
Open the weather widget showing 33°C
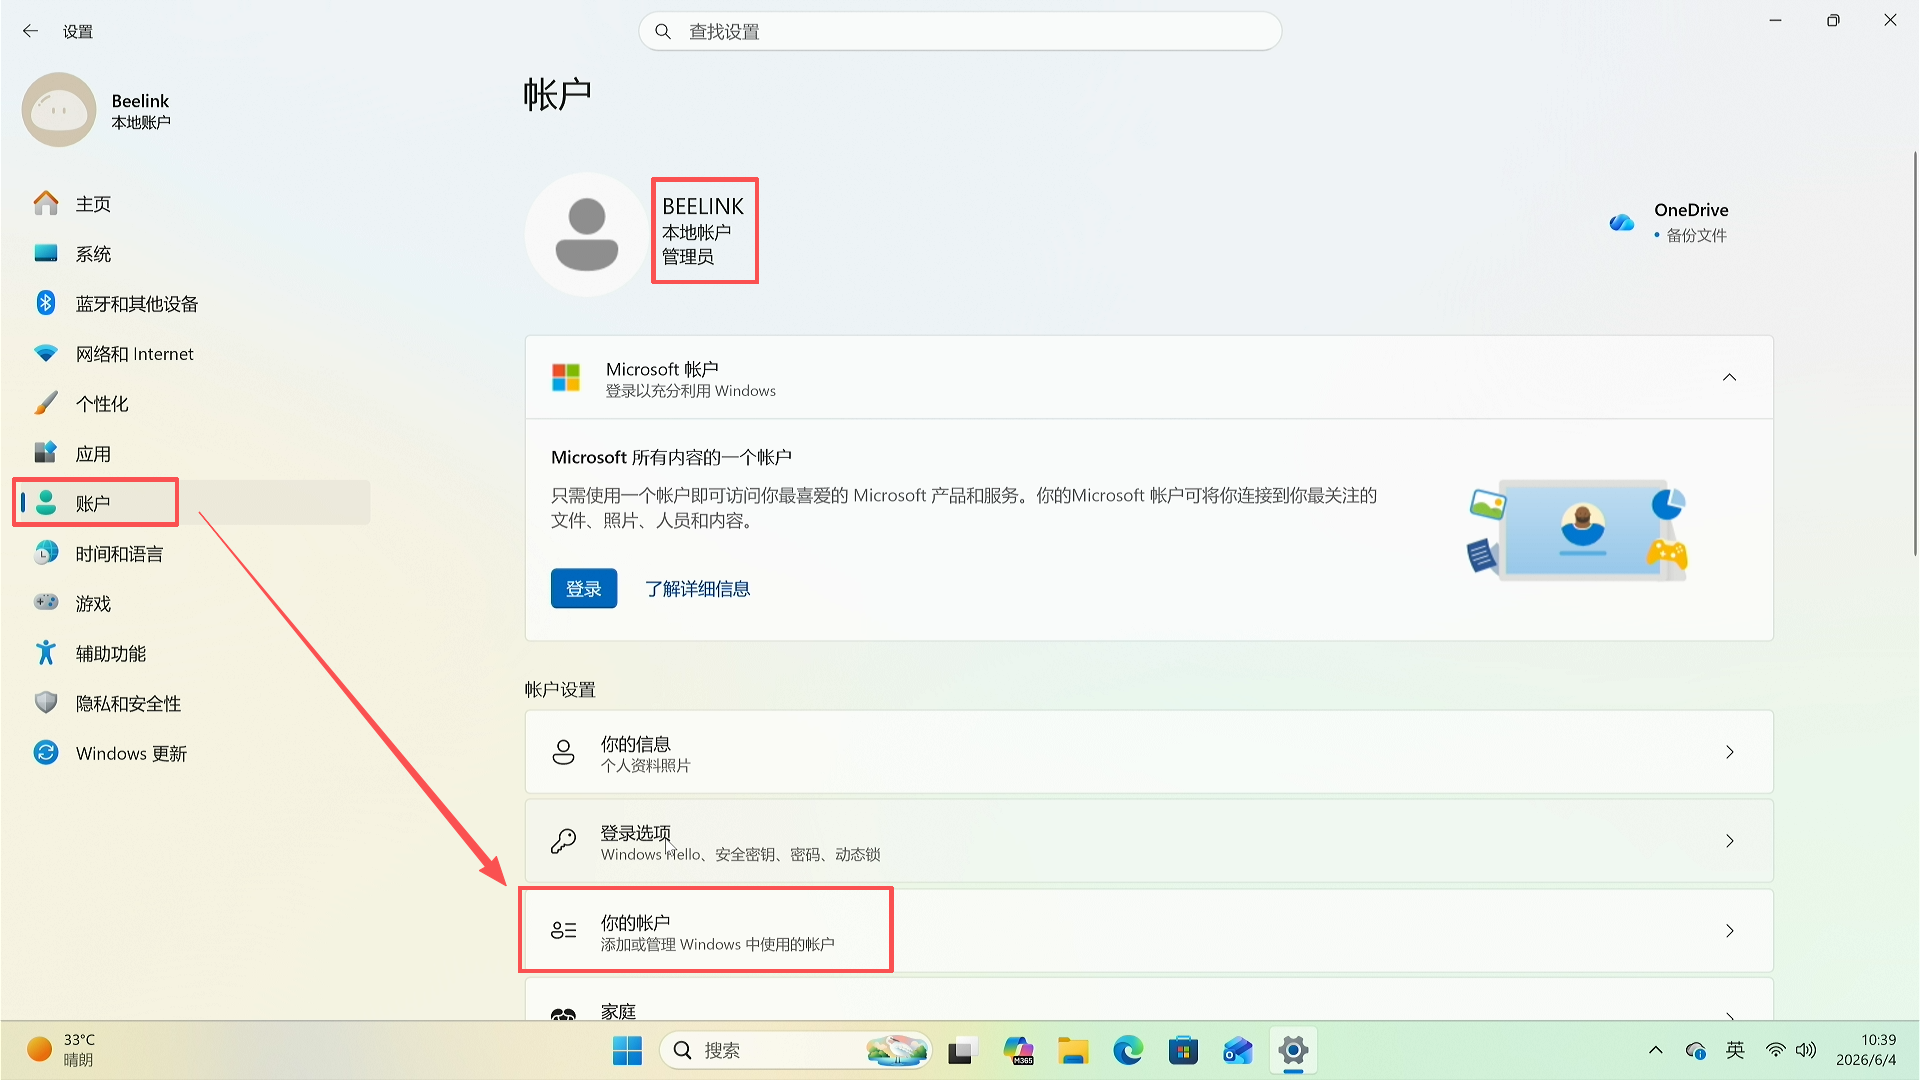click(x=62, y=1050)
